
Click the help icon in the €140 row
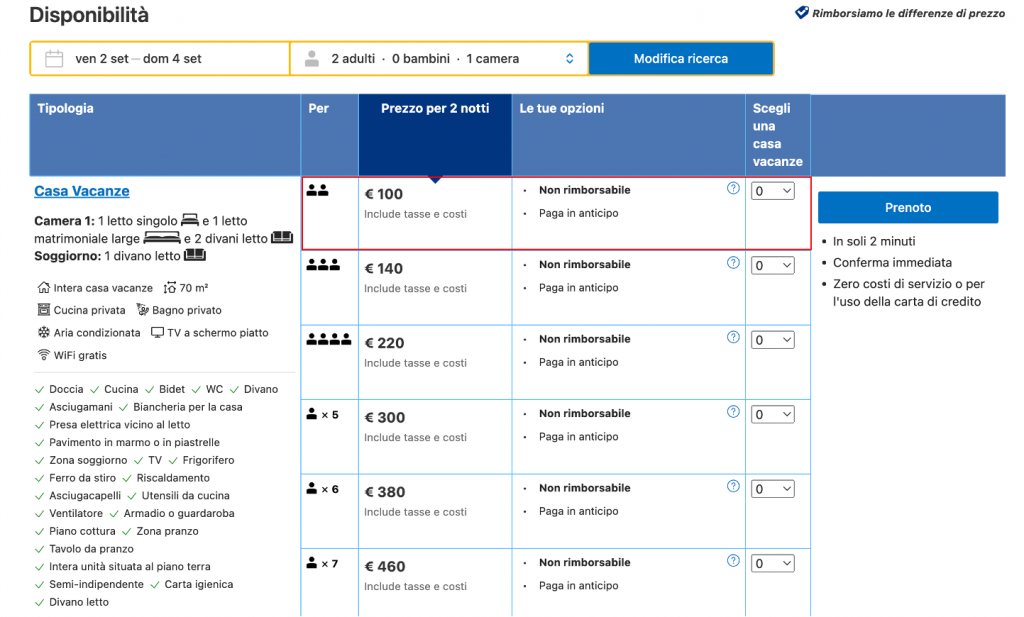click(733, 263)
